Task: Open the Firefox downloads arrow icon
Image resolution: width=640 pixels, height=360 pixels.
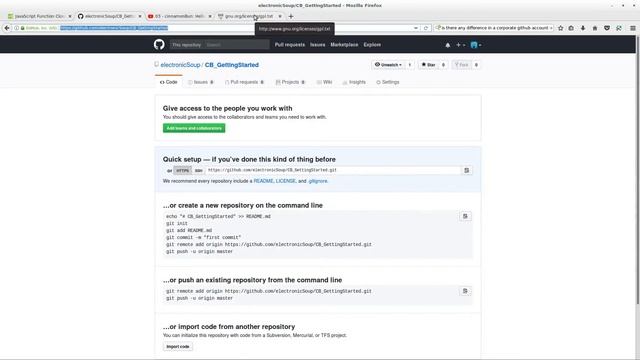Action: [x=583, y=28]
